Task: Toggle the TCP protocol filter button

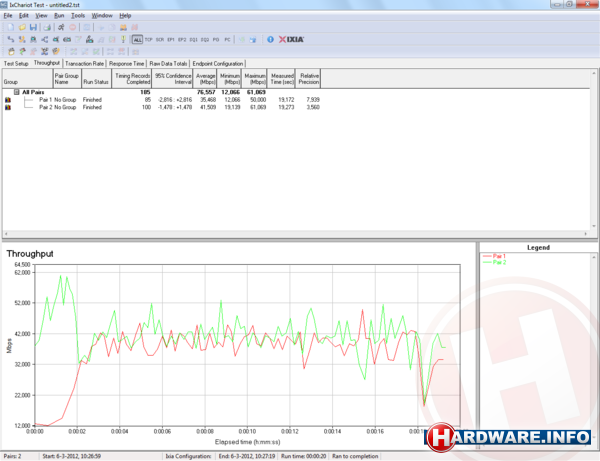Action: tap(149, 39)
